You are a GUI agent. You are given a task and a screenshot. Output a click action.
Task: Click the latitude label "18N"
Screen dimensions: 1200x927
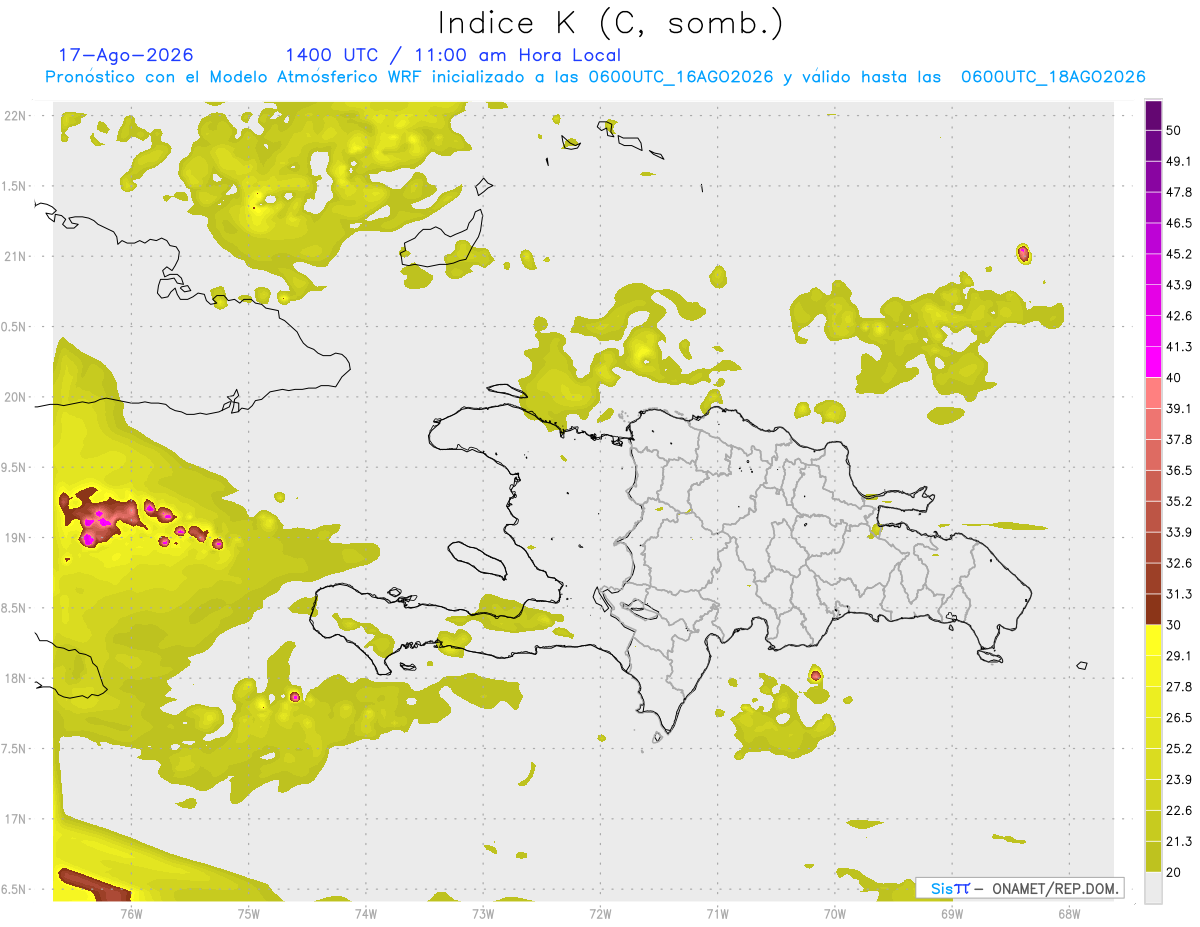[x=15, y=679]
